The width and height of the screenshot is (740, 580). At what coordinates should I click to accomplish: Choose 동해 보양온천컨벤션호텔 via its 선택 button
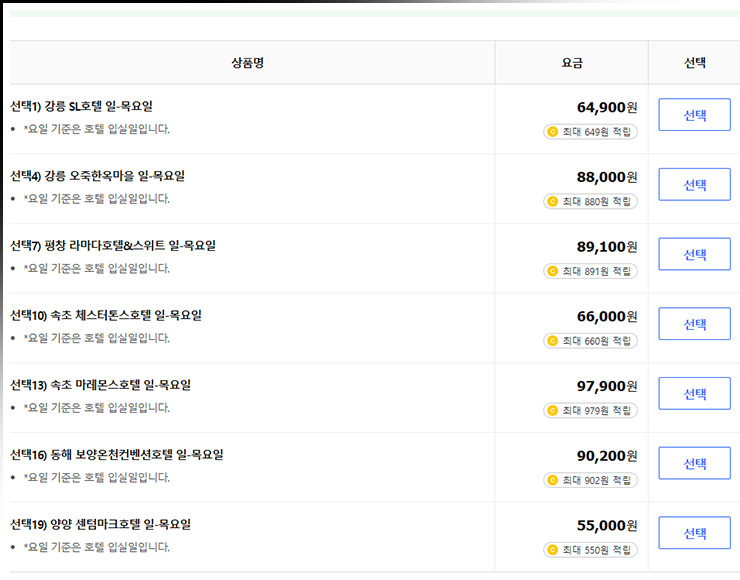(x=694, y=463)
